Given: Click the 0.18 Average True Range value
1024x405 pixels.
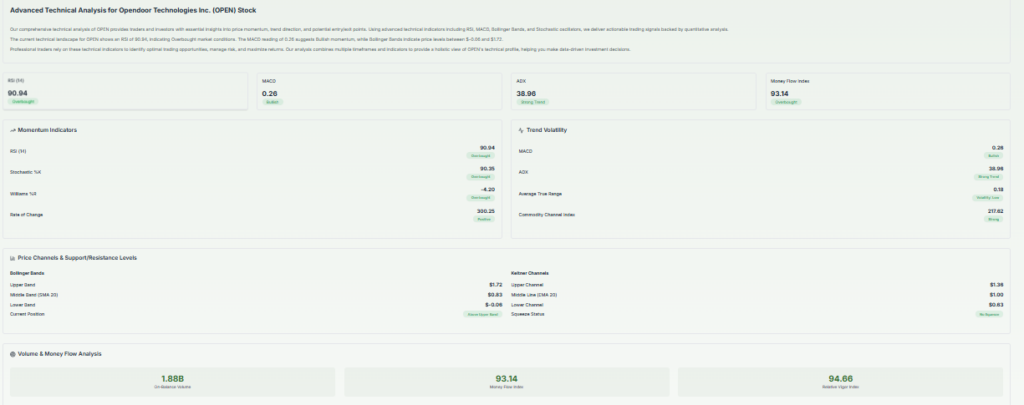Looking at the screenshot, I should click(x=999, y=190).
